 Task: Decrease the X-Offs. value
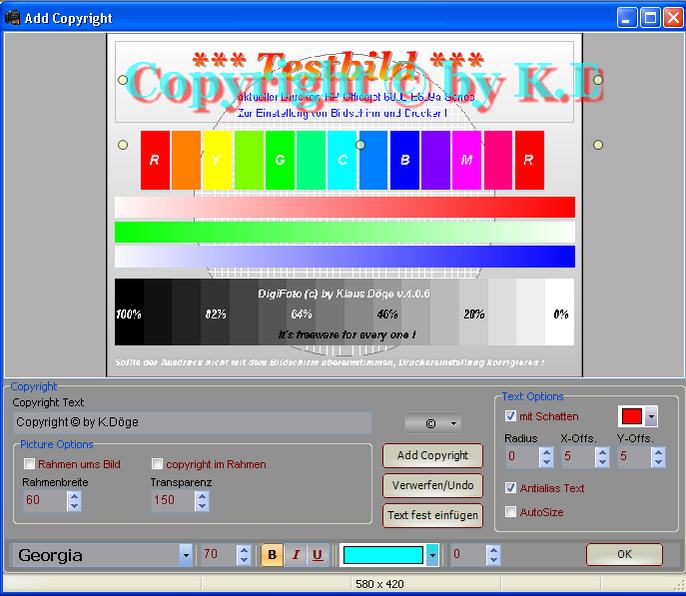click(602, 462)
